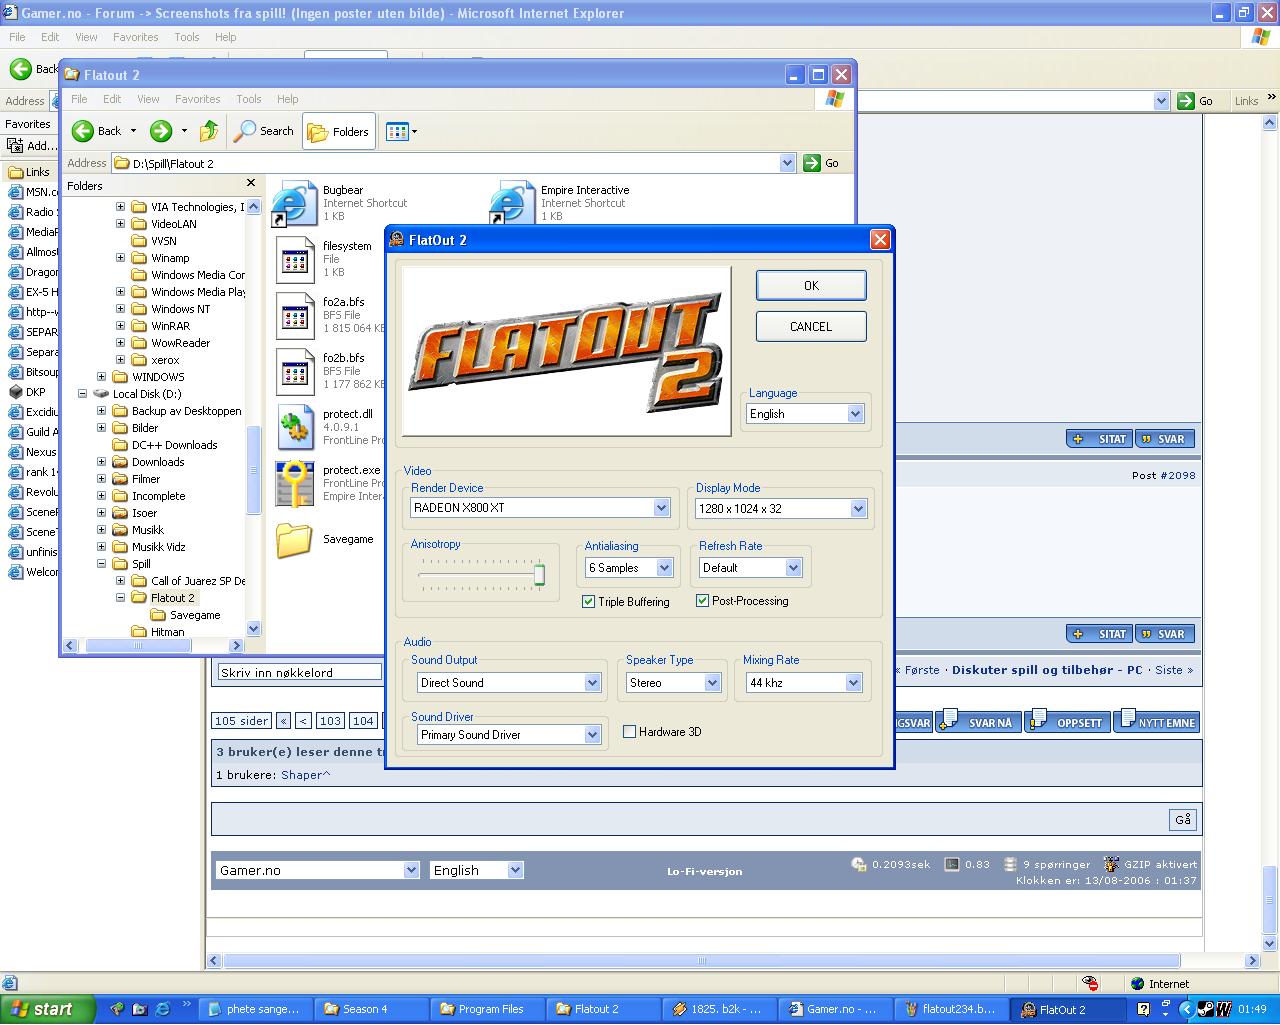Click the Up folder icon in explorer toolbar
Image resolution: width=1280 pixels, height=1025 pixels.
(209, 131)
